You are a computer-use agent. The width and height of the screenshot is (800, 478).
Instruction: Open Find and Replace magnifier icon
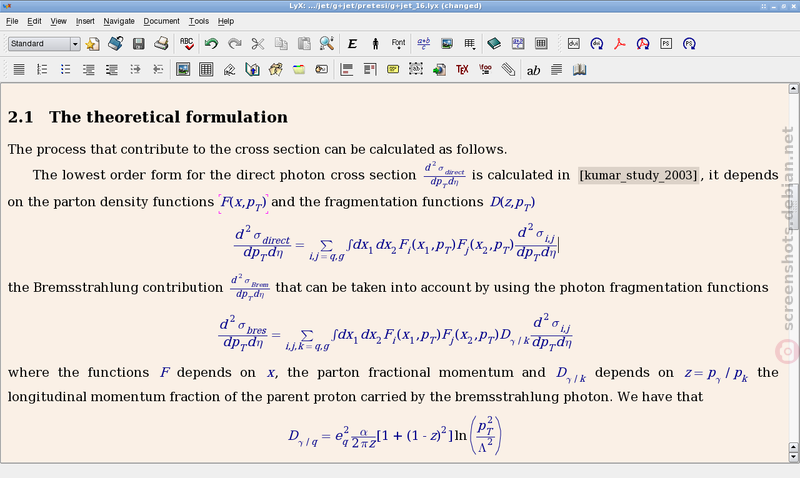pyautogui.click(x=327, y=44)
